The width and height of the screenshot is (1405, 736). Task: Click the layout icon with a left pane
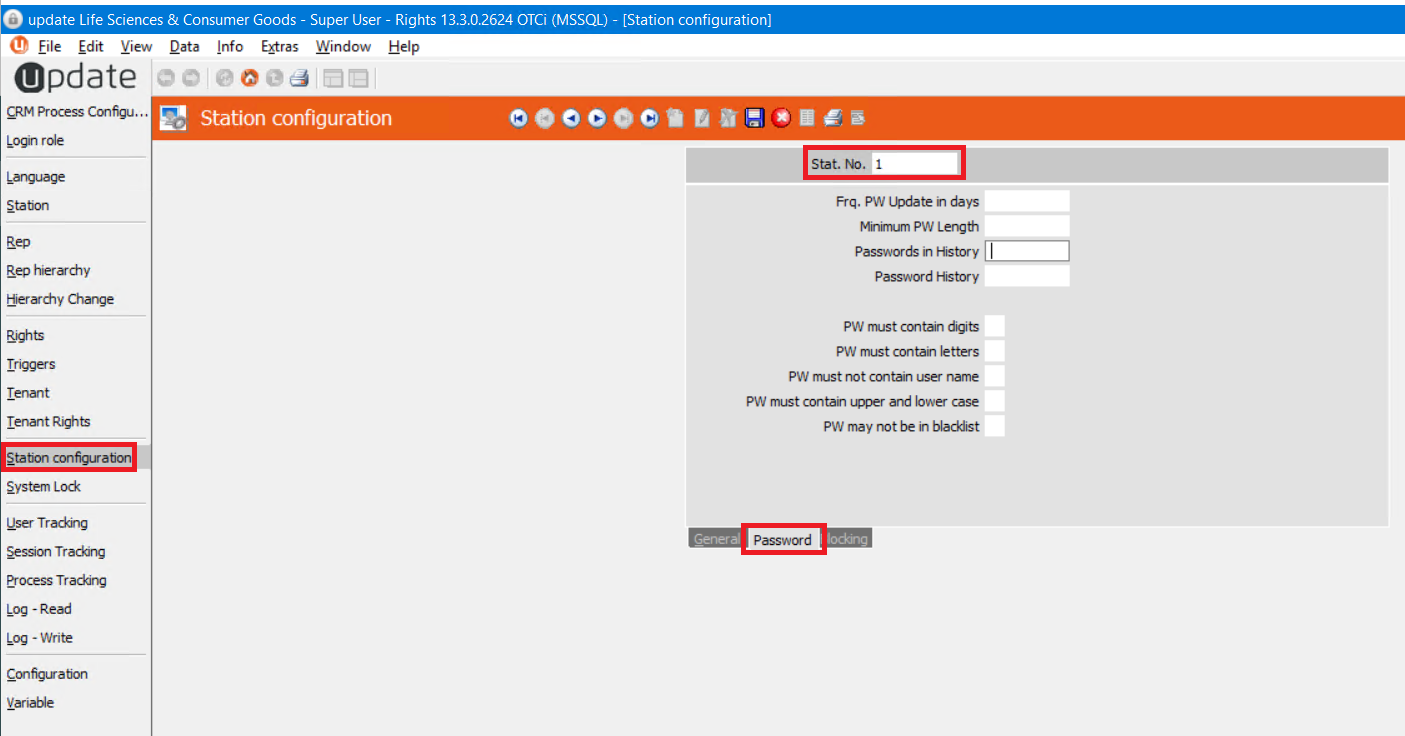[358, 78]
